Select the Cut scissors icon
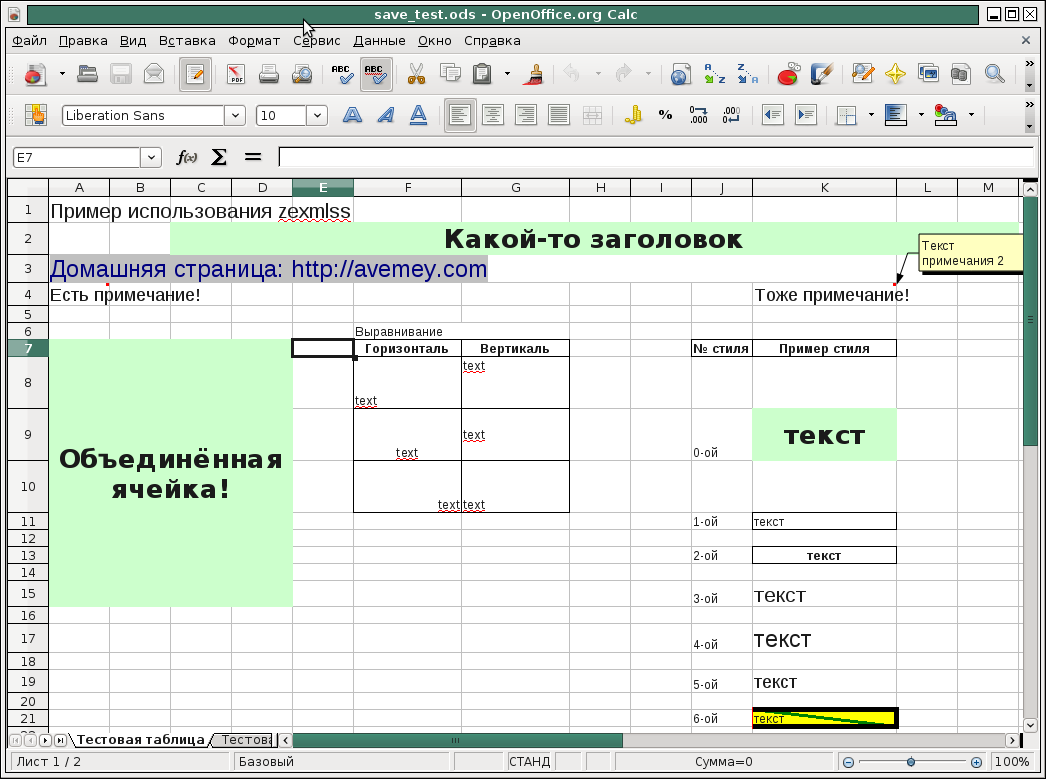 (416, 74)
